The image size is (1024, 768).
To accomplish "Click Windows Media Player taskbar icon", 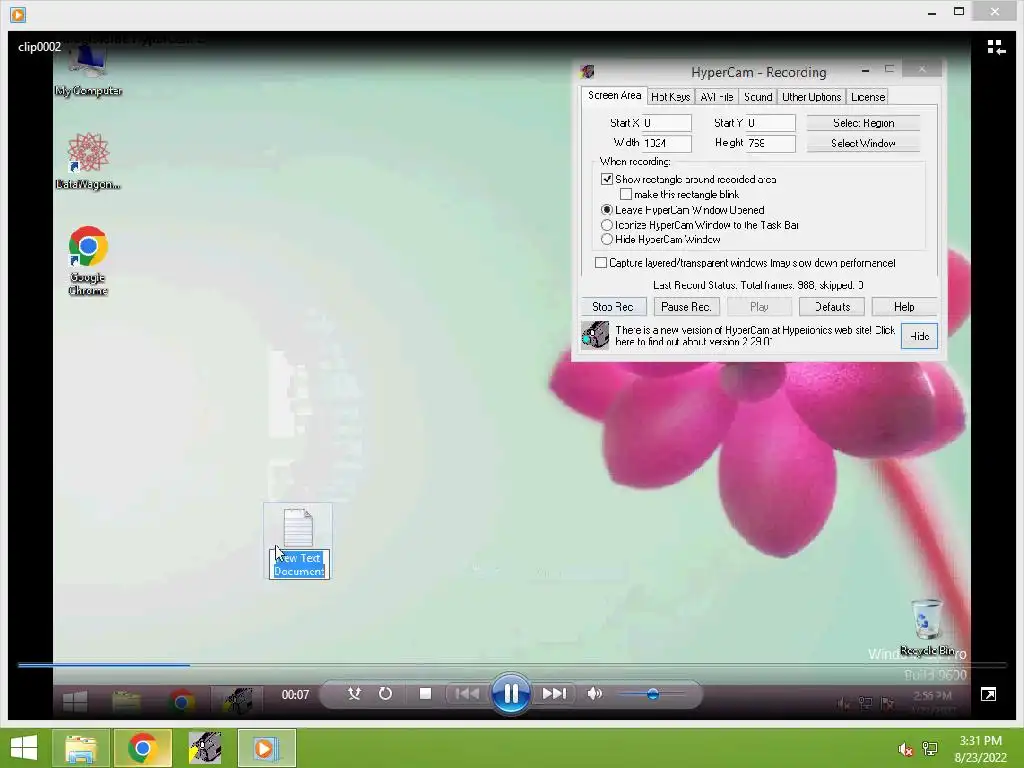I will (x=266, y=748).
